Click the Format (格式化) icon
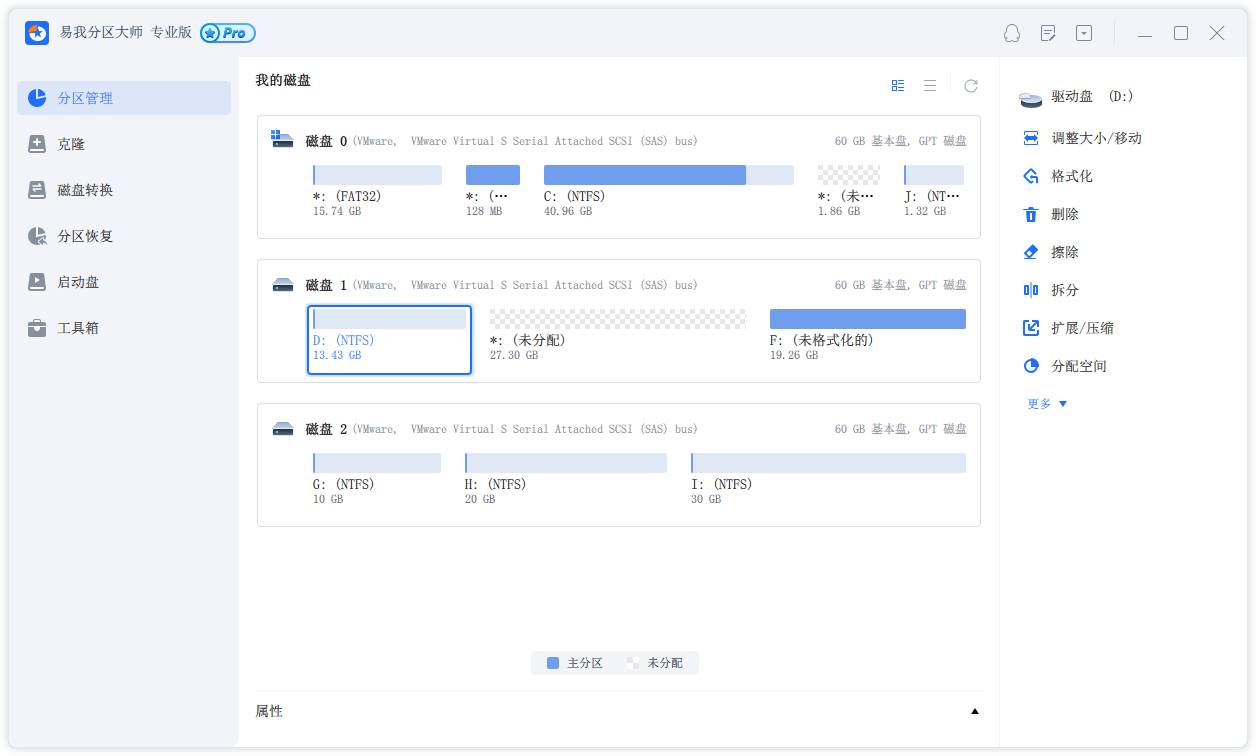The height and width of the screenshot is (756, 1256). click(x=1031, y=176)
